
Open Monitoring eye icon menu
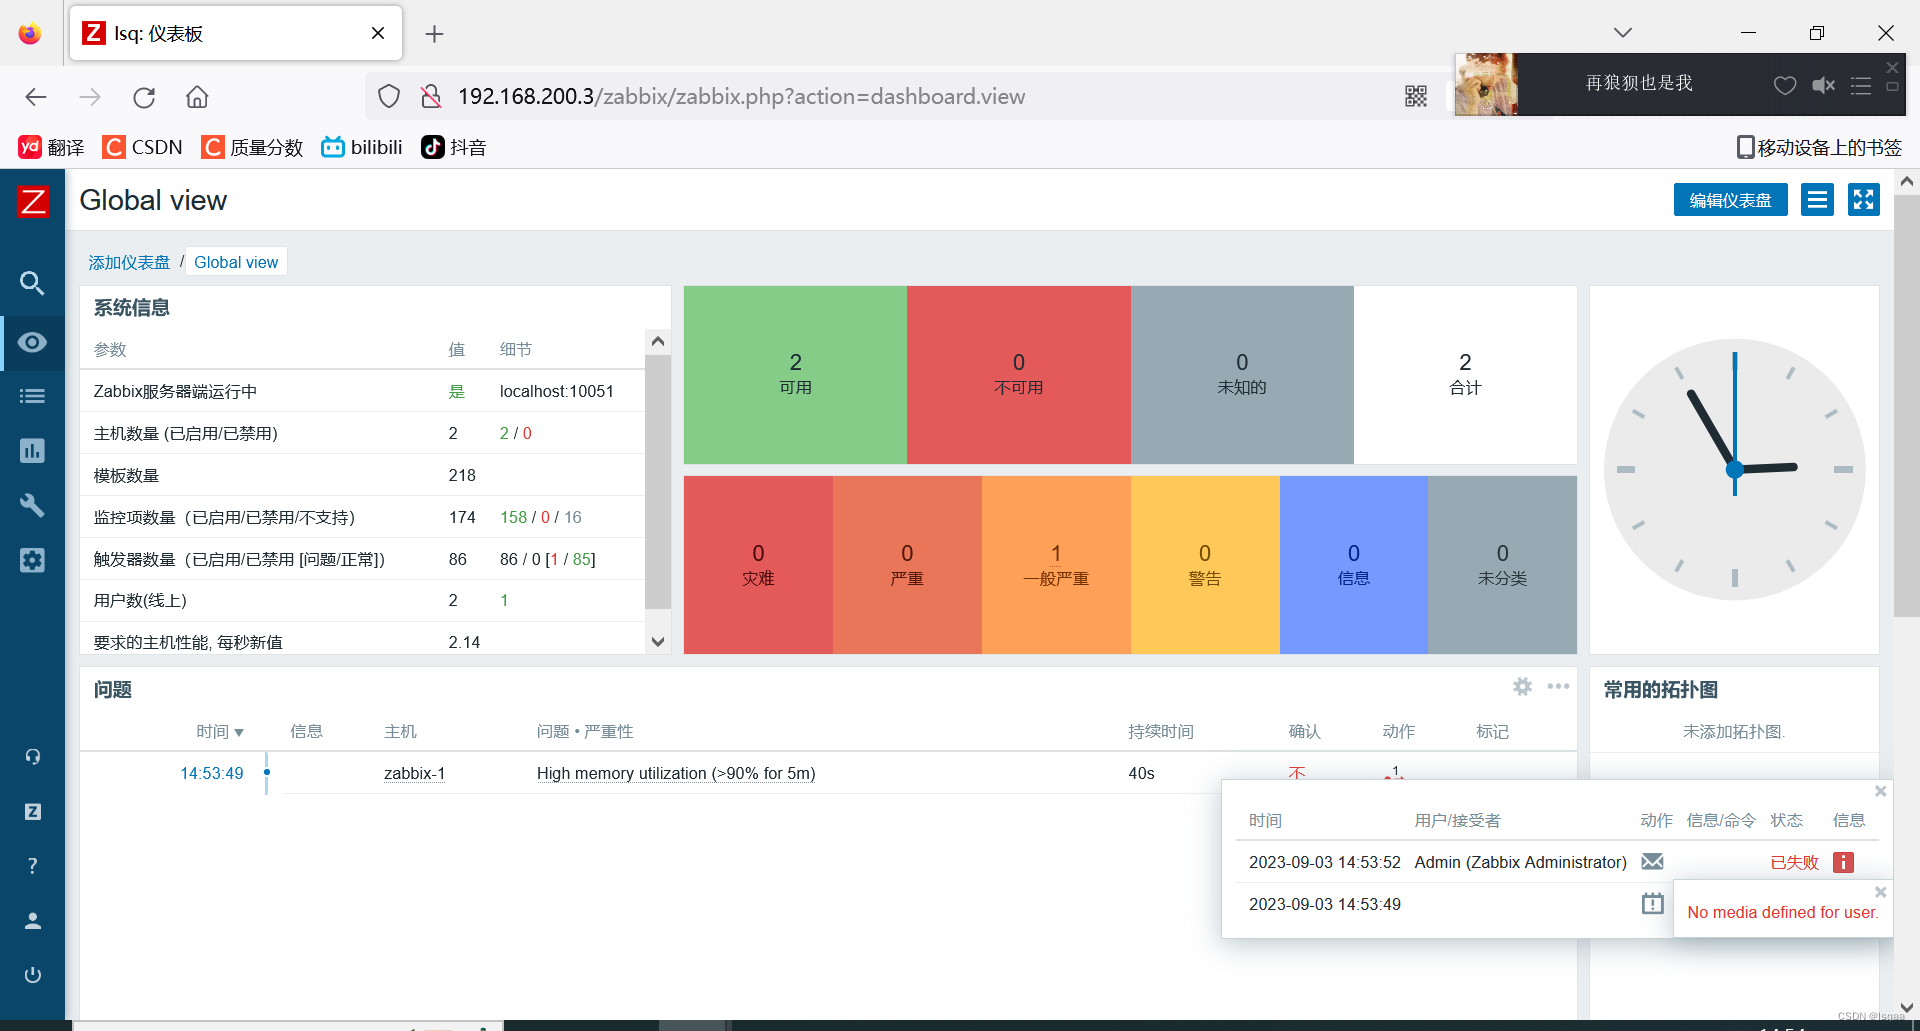click(32, 343)
